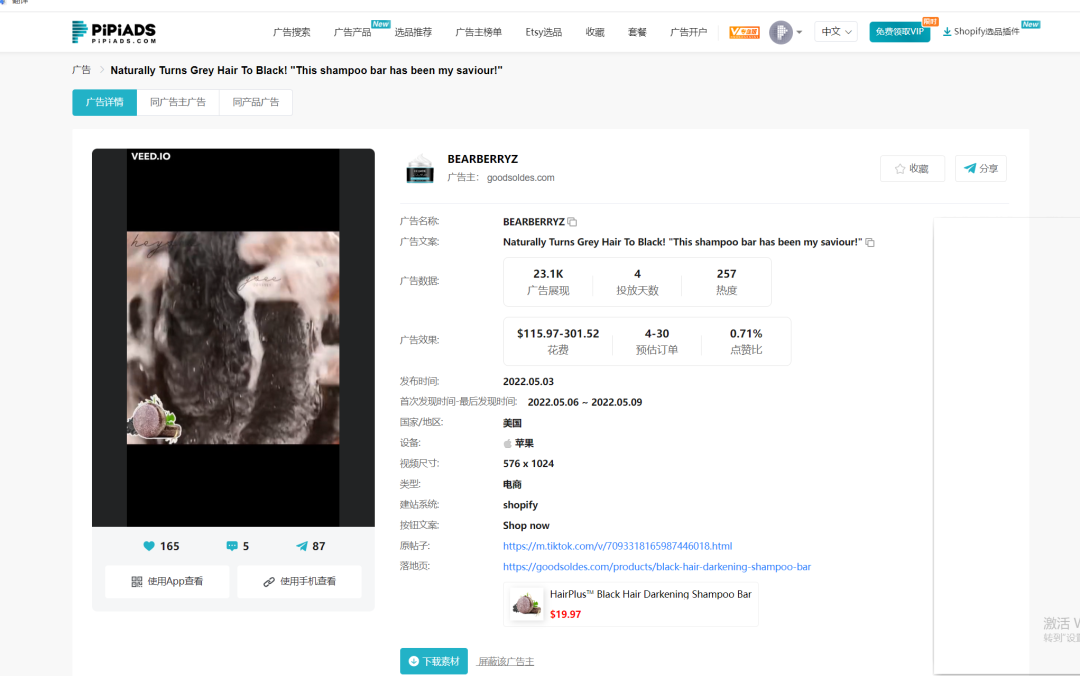Click the 屏蔽该广告主 link
The height and width of the screenshot is (676, 1080).
(506, 662)
